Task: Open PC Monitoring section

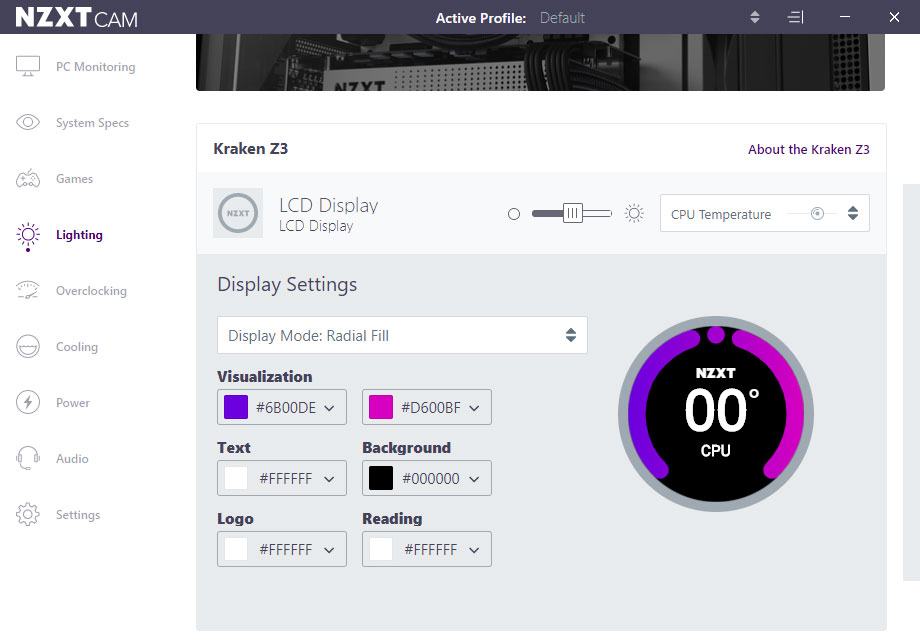Action: (96, 67)
